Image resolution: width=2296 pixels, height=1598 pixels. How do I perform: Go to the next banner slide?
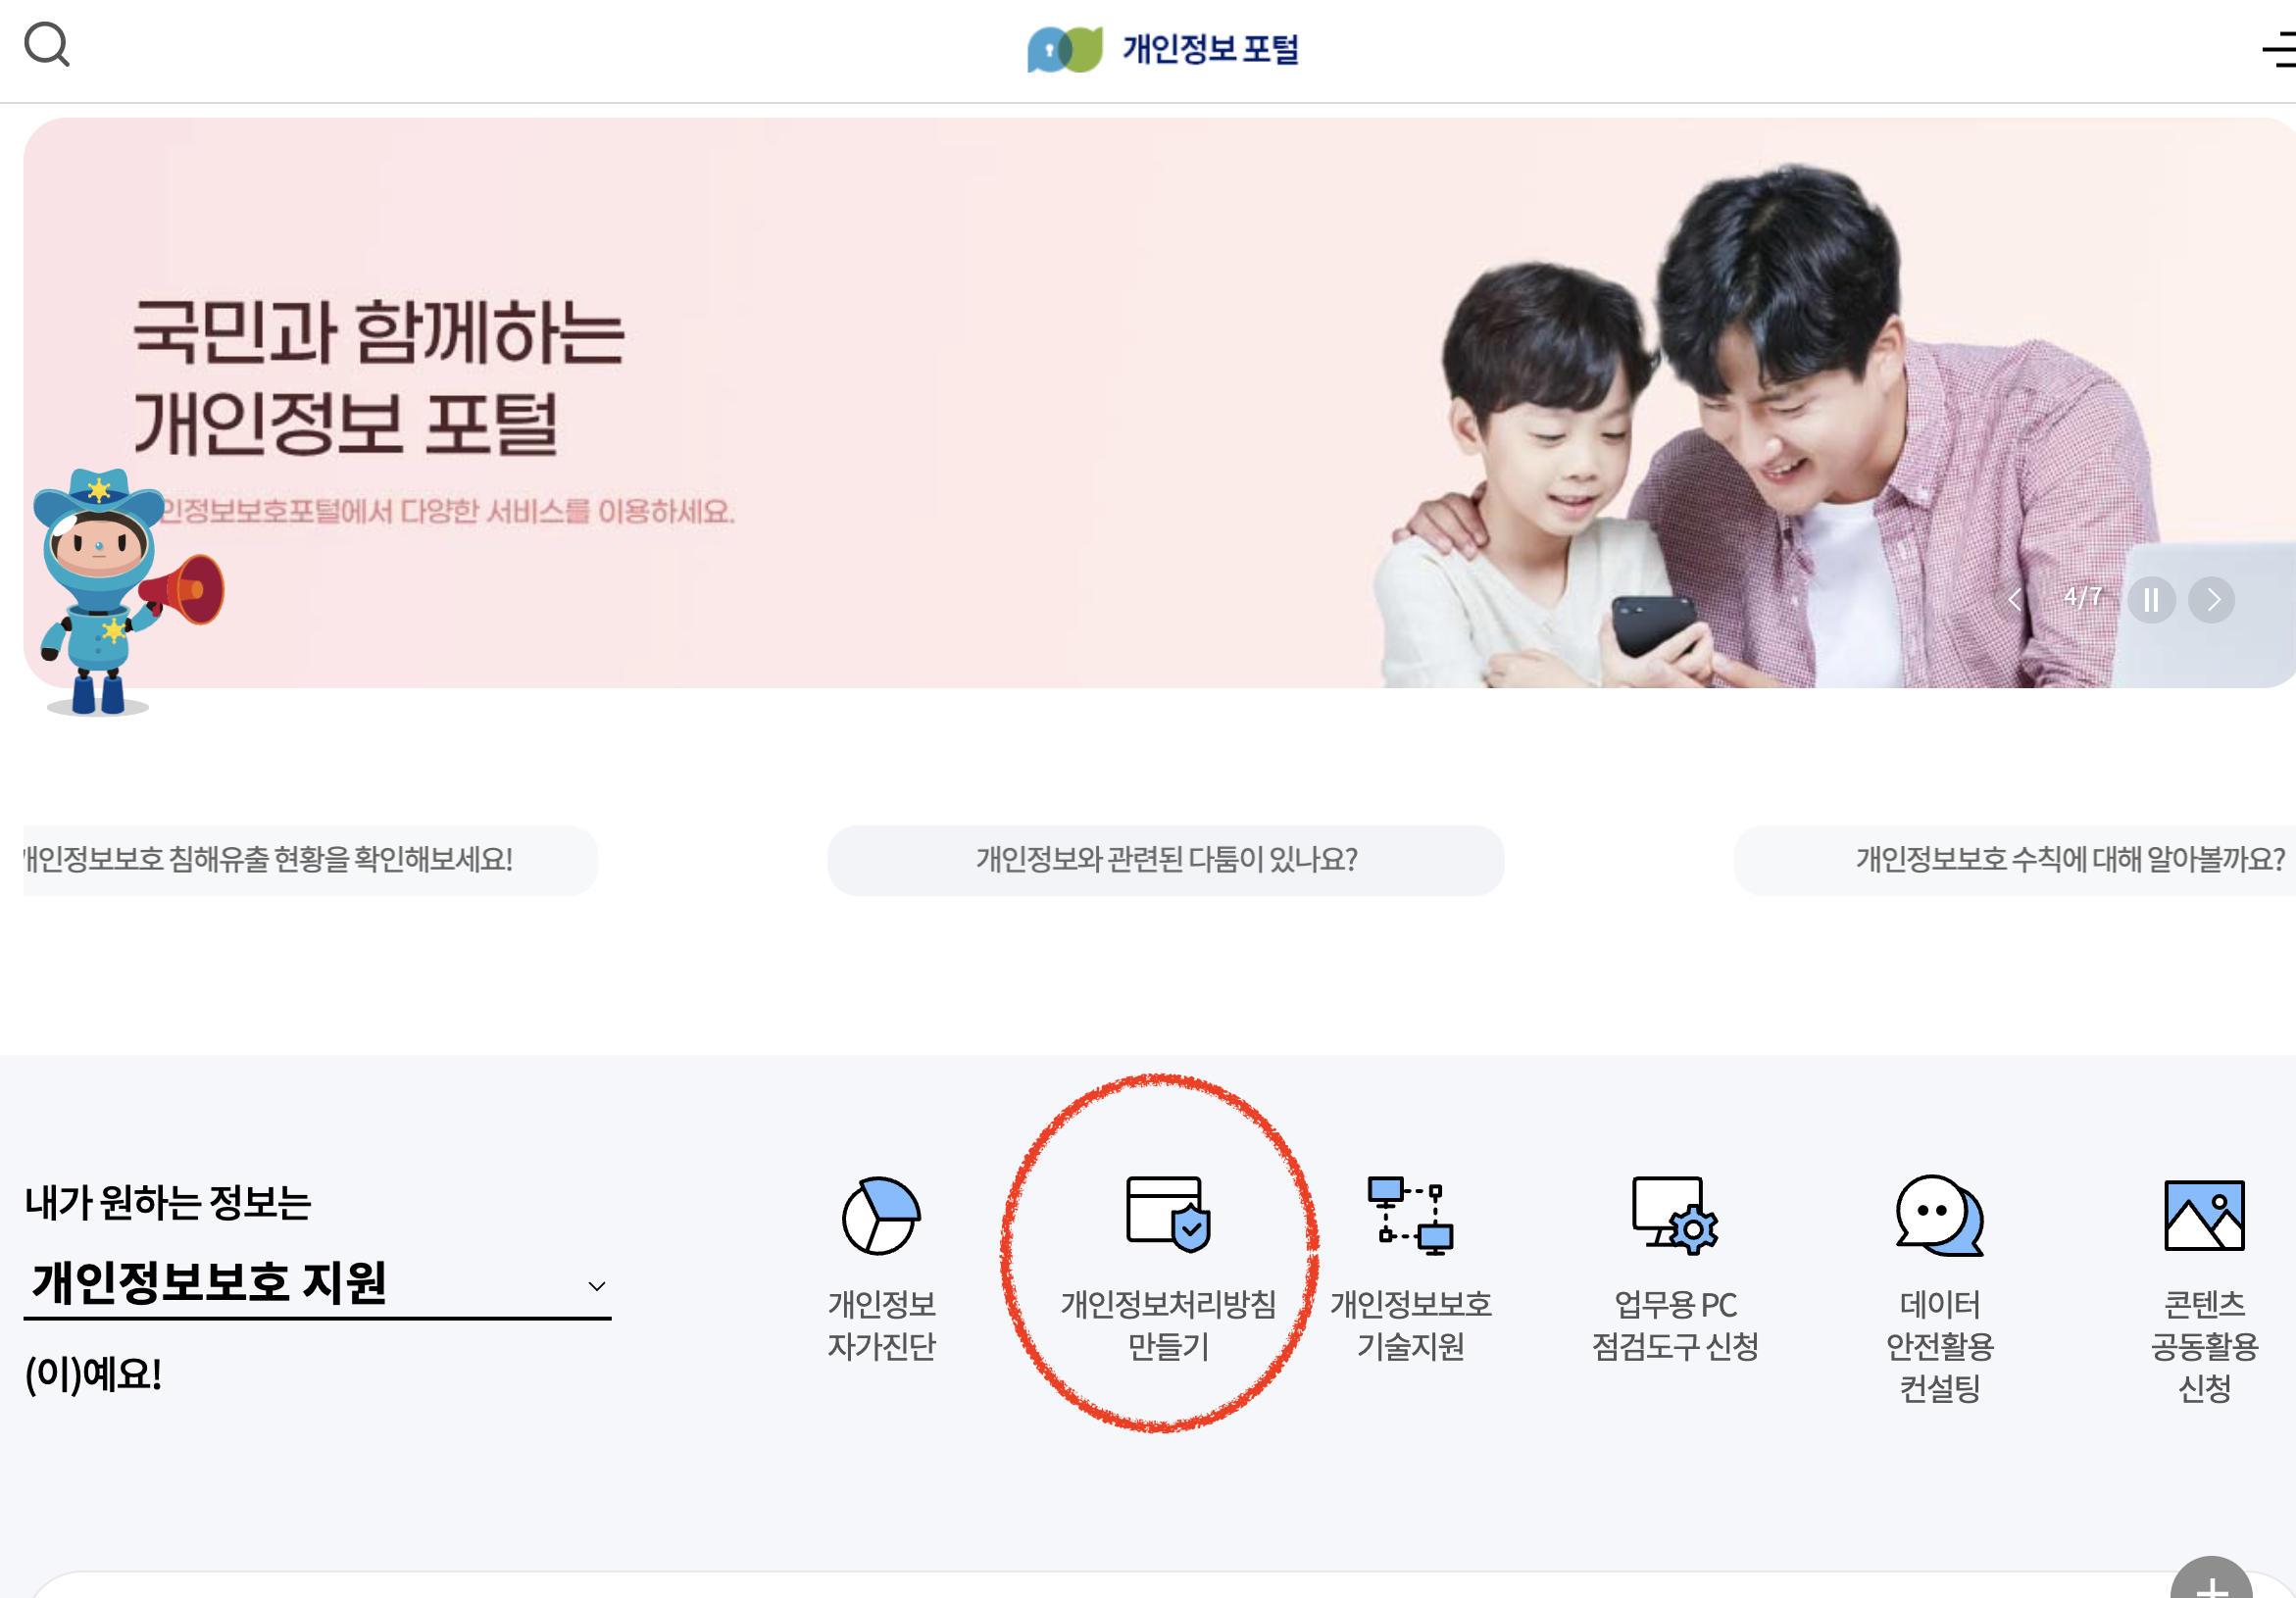(2211, 600)
